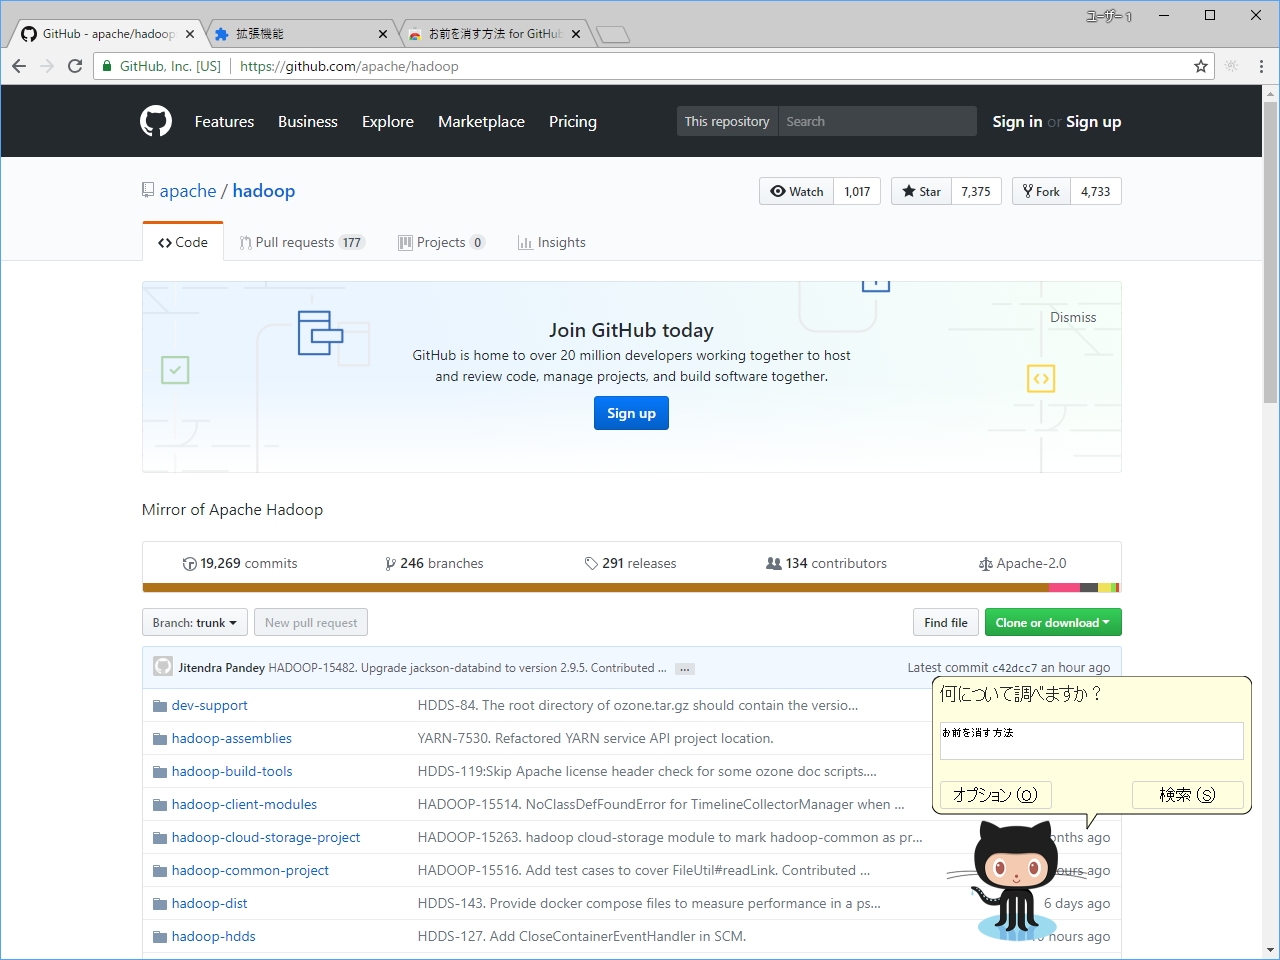Screen dimensions: 1280x960
Task: Close the 拡張機能 extensions tab
Action: pos(382,34)
